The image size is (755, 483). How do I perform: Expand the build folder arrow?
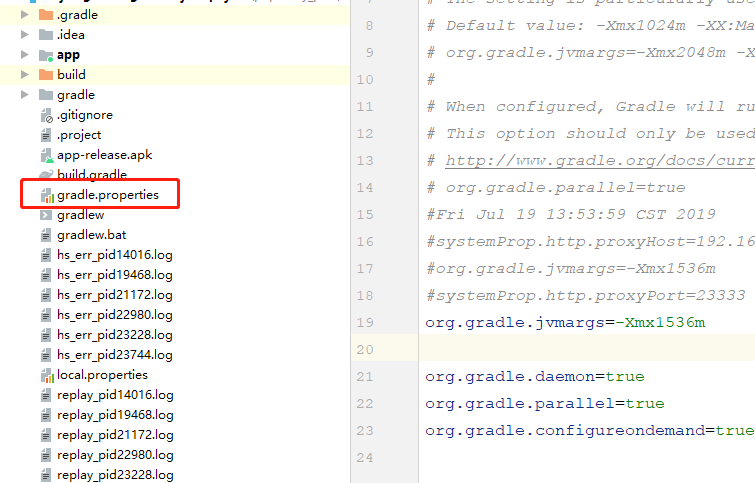coord(25,75)
